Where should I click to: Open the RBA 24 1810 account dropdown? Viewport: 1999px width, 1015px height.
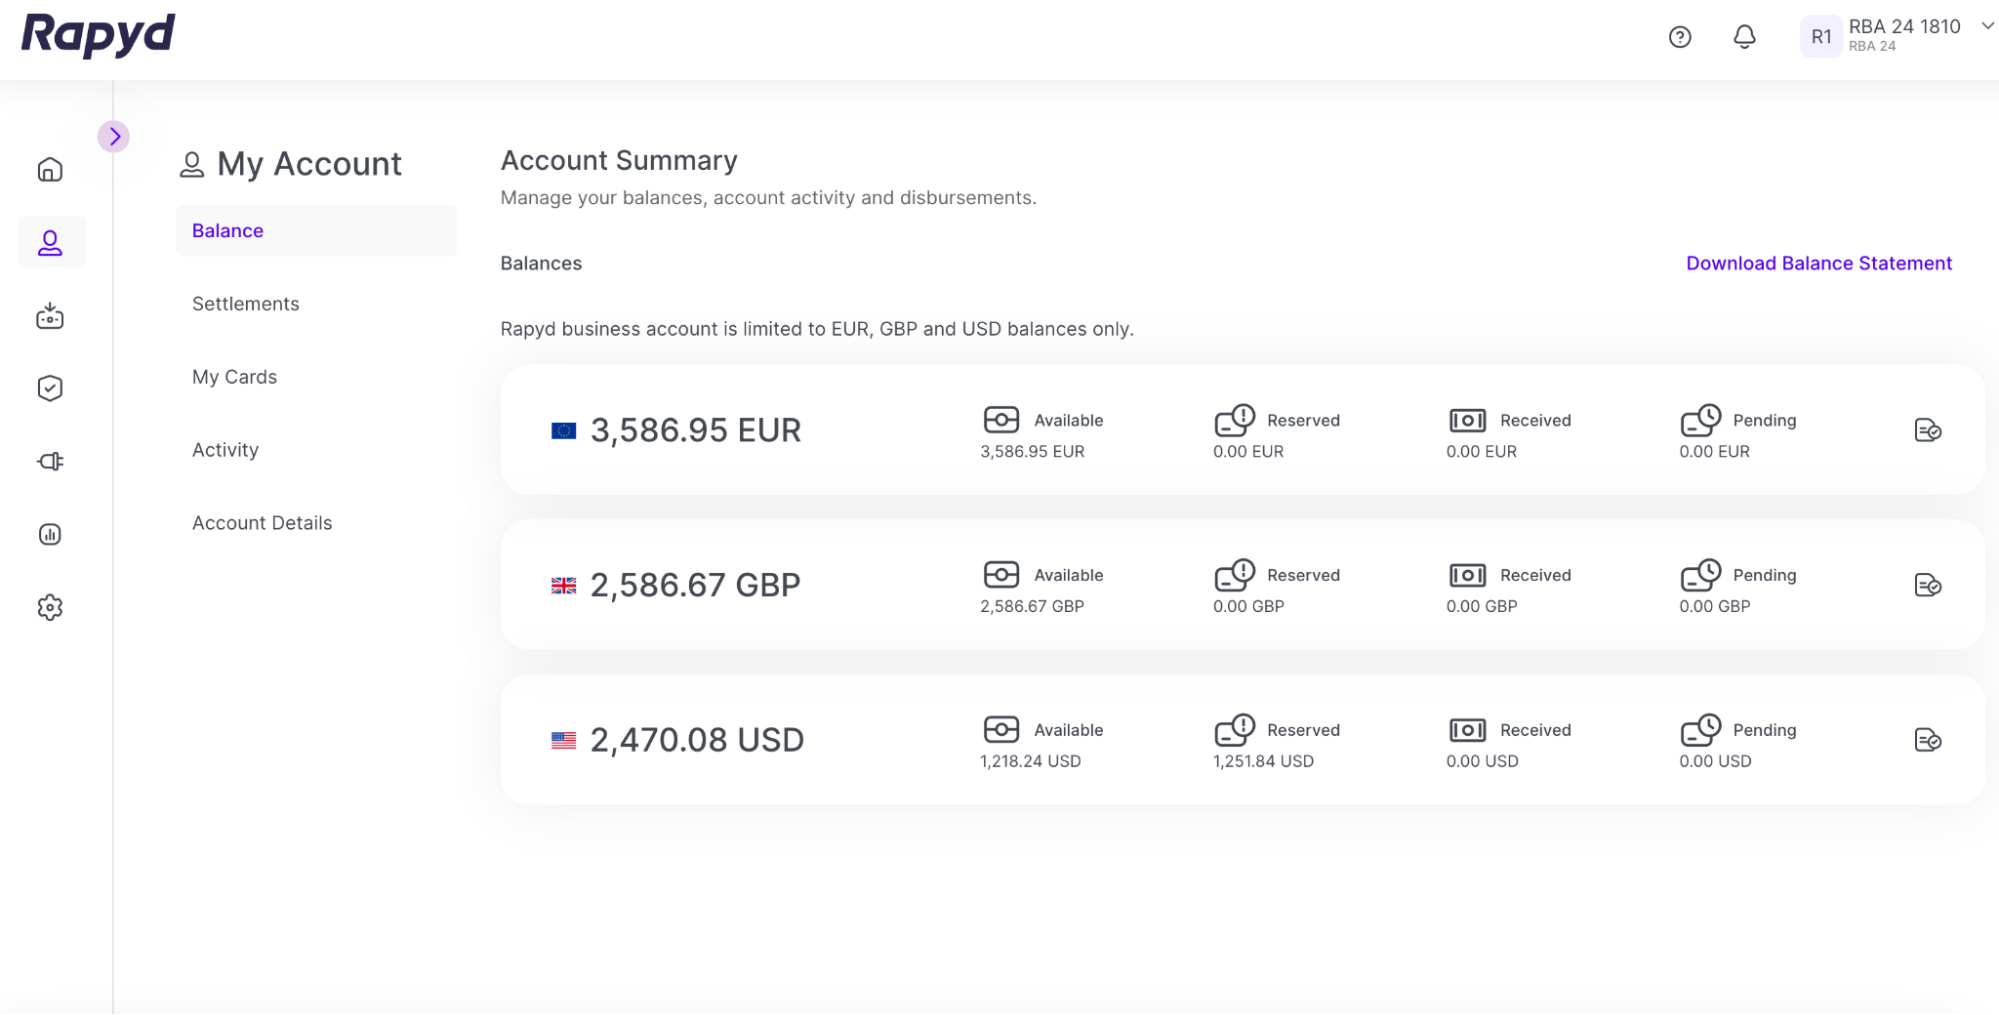1987,27
